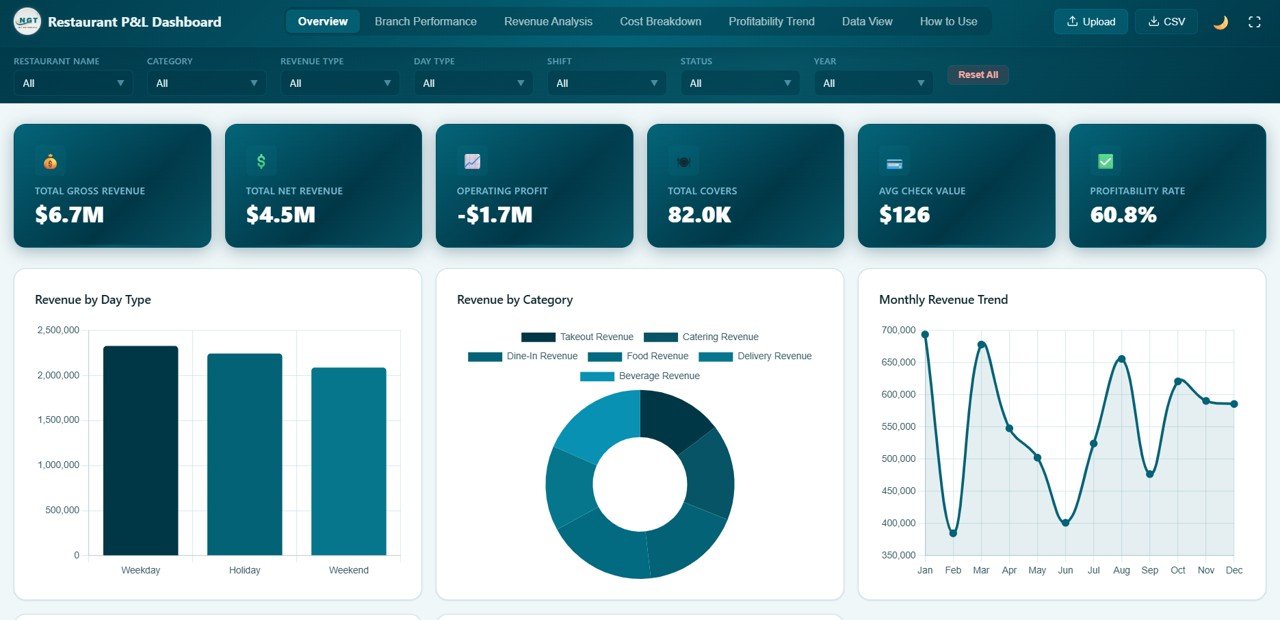1280x620 pixels.
Task: Toggle Beverage Revenue legend item
Action: tap(640, 376)
